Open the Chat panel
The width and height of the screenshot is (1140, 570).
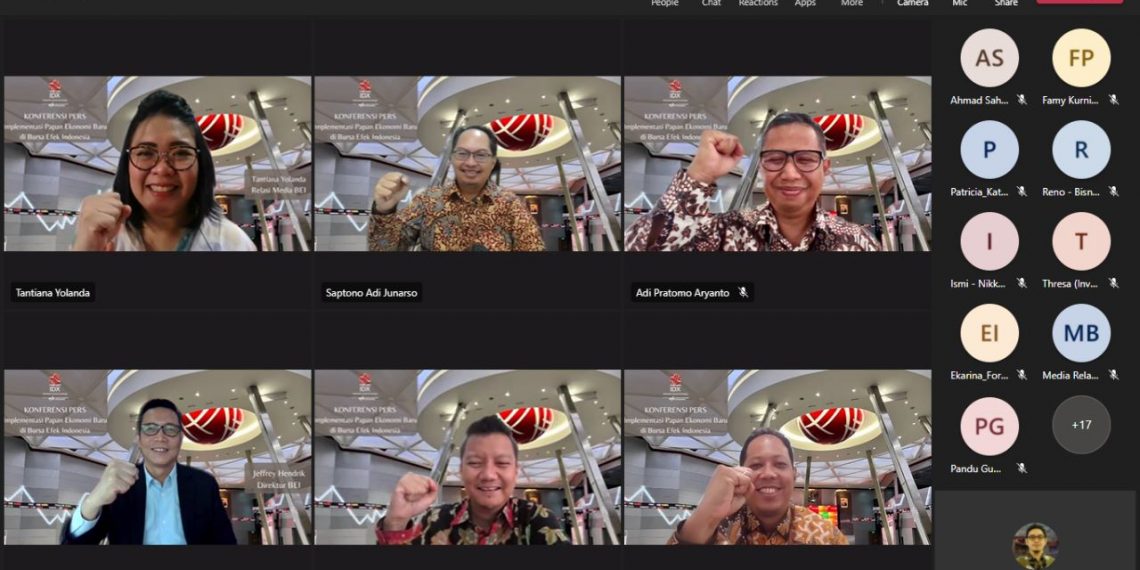(711, 3)
